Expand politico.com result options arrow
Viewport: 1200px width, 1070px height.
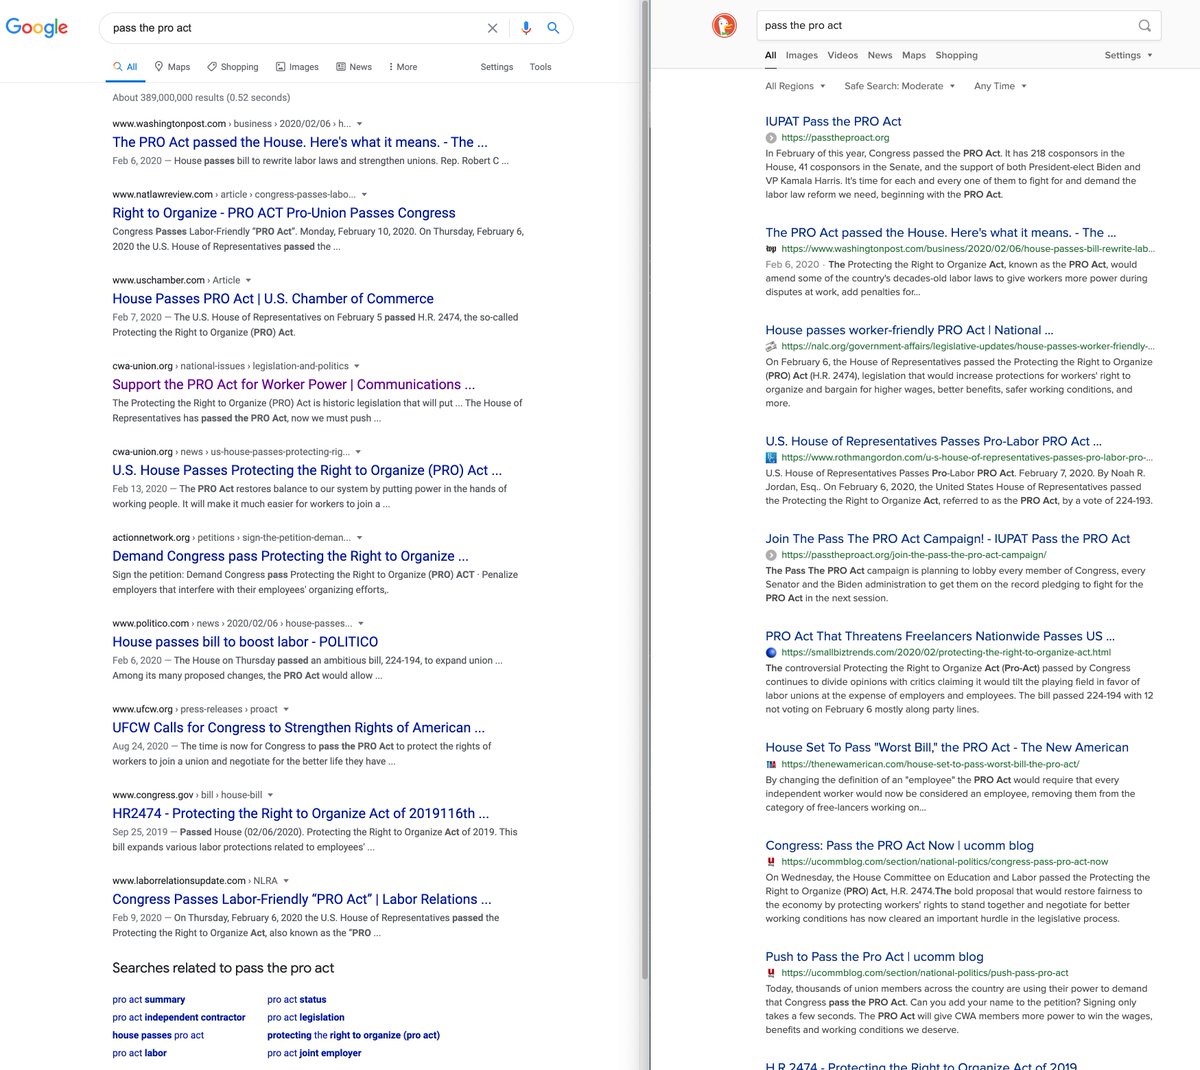pos(361,624)
